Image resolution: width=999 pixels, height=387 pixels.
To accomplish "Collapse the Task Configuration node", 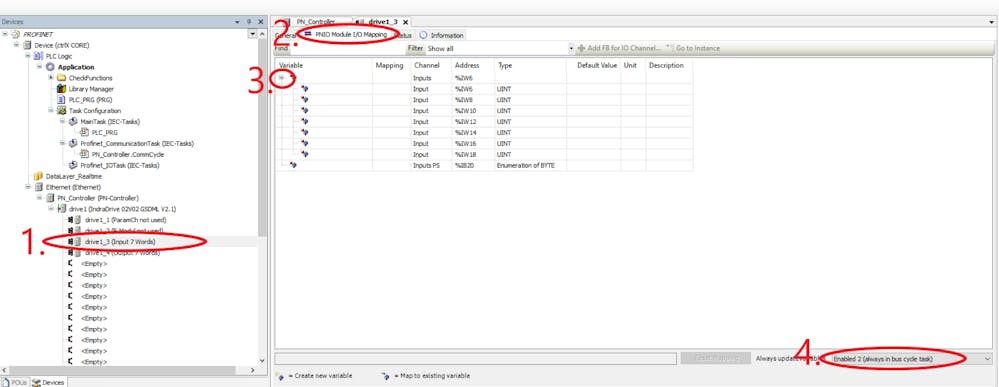I will 51,111.
